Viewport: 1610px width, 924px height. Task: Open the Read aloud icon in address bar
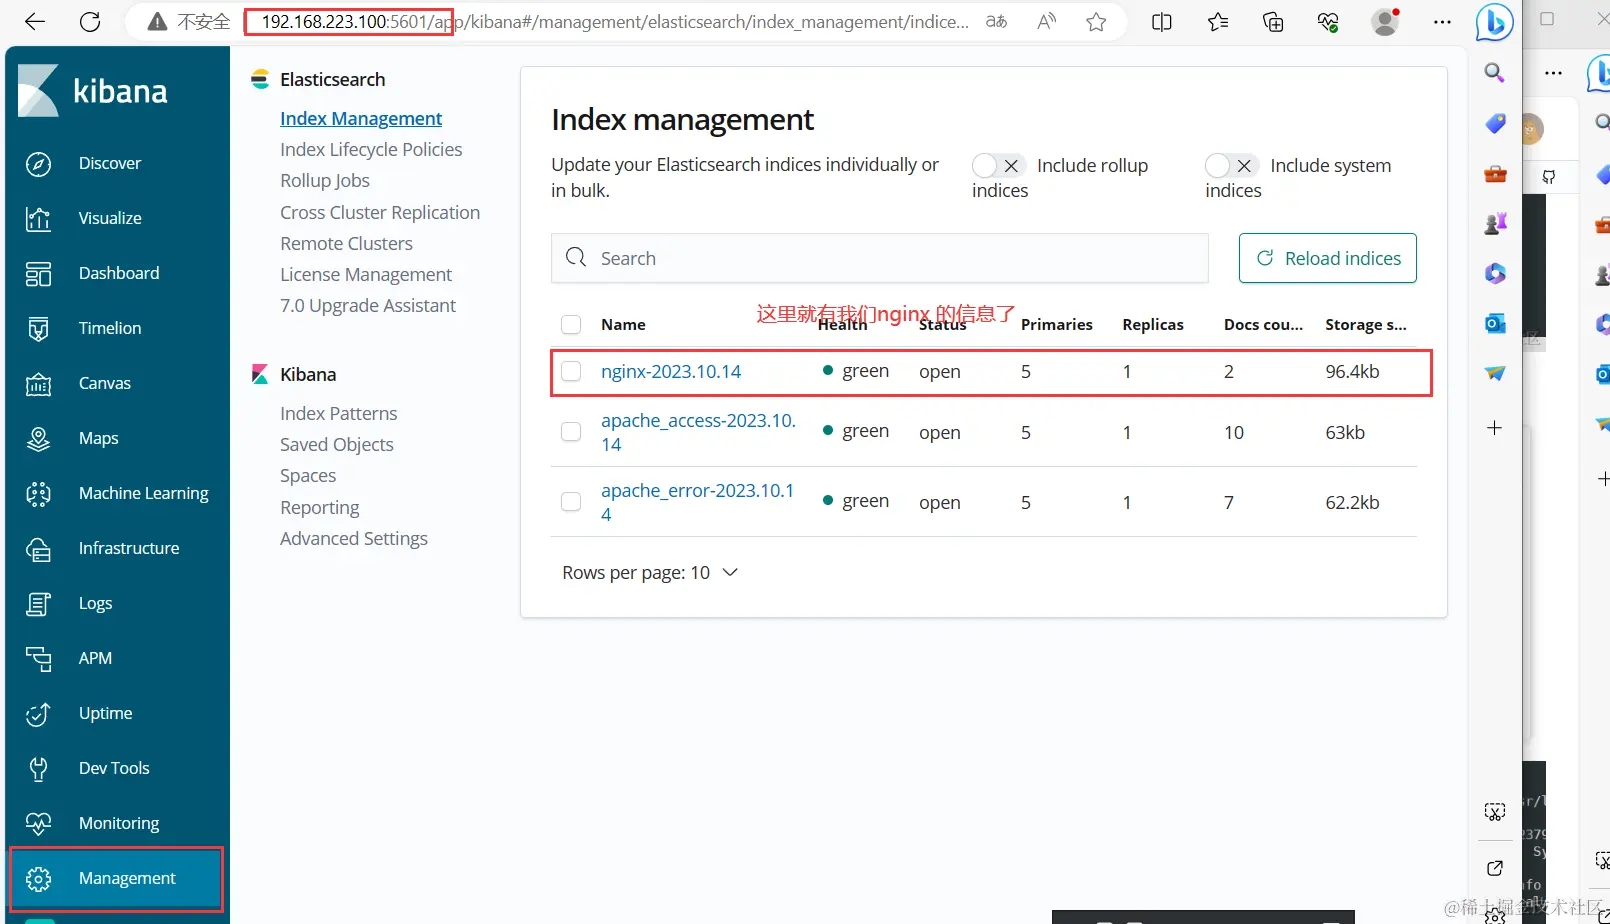1046,21
